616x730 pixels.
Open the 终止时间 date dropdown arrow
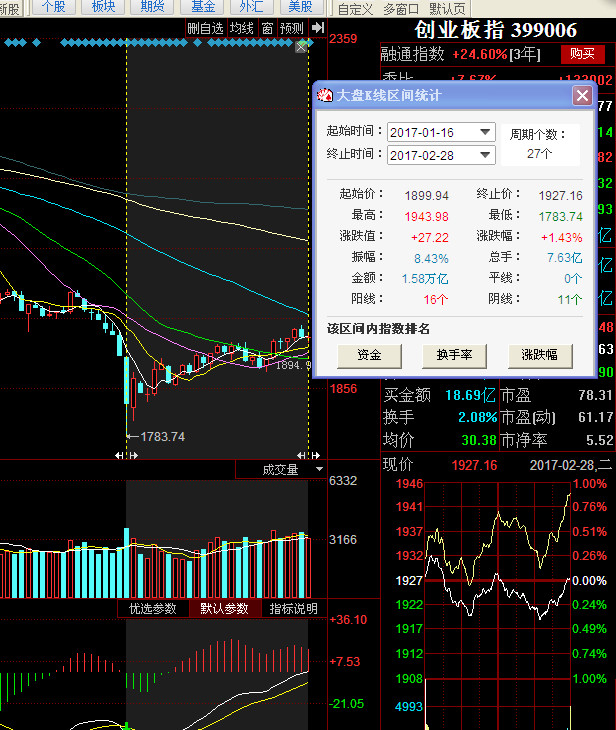(x=485, y=155)
